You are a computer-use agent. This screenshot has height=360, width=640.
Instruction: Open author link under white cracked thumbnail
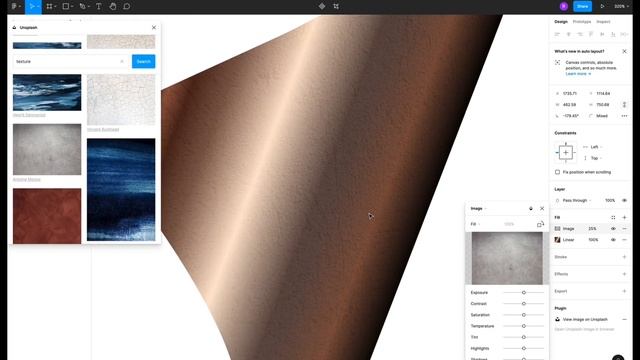pos(103,130)
